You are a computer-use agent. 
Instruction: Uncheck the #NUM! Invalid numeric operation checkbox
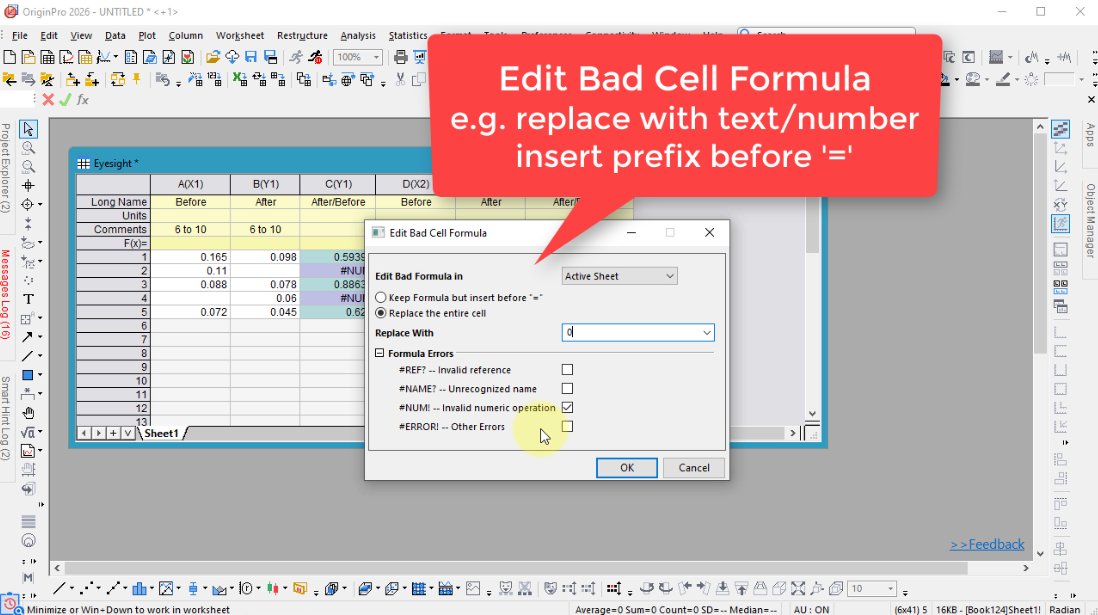click(x=567, y=407)
